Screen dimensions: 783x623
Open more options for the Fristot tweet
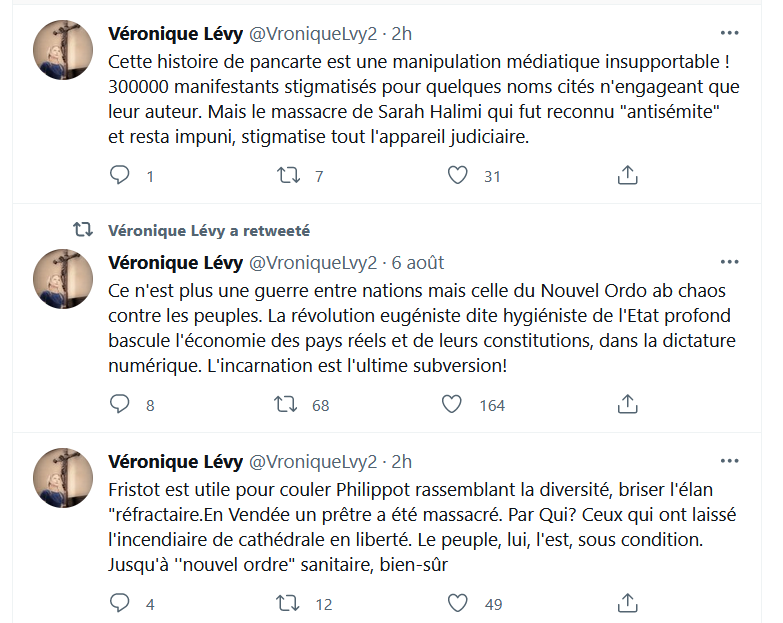730,462
